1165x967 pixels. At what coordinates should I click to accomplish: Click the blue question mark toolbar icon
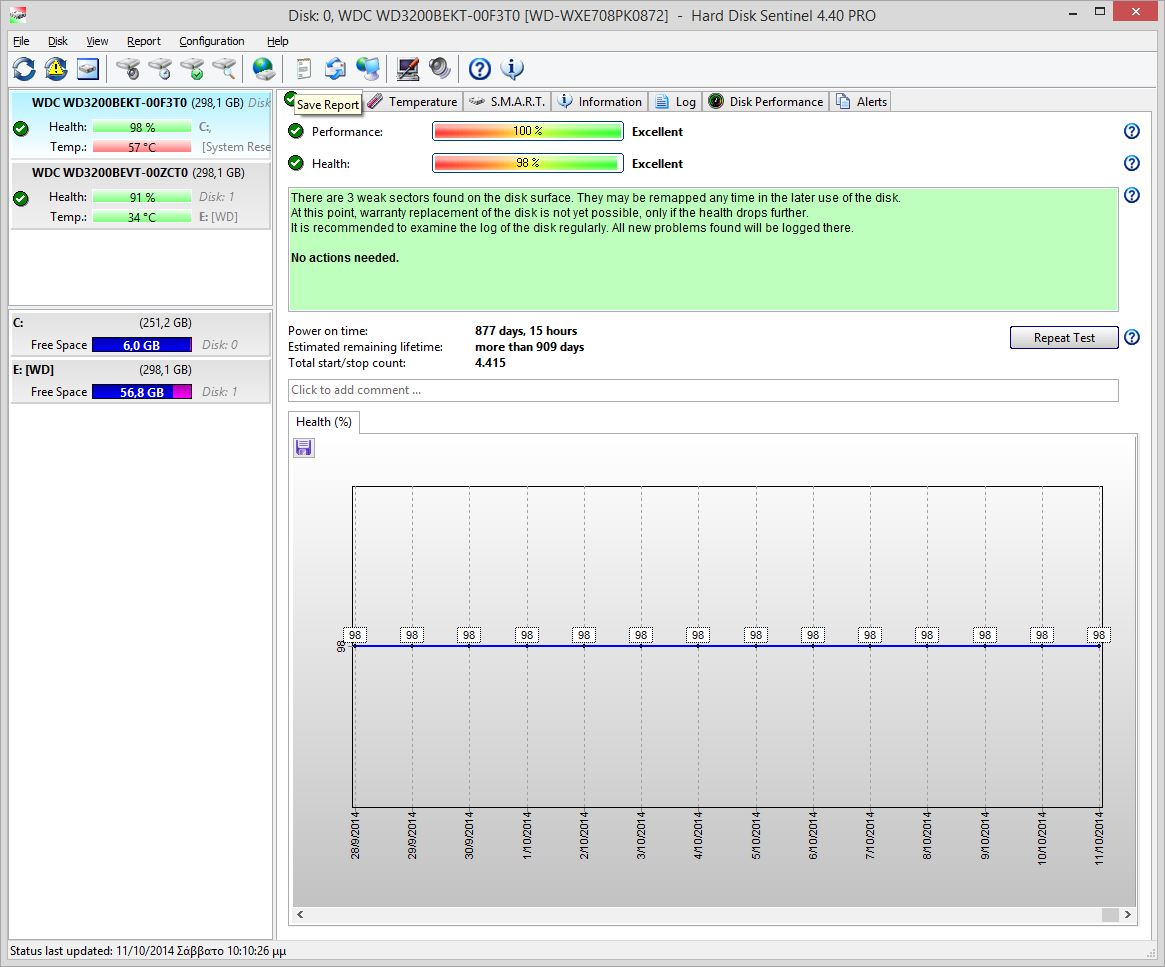point(480,69)
